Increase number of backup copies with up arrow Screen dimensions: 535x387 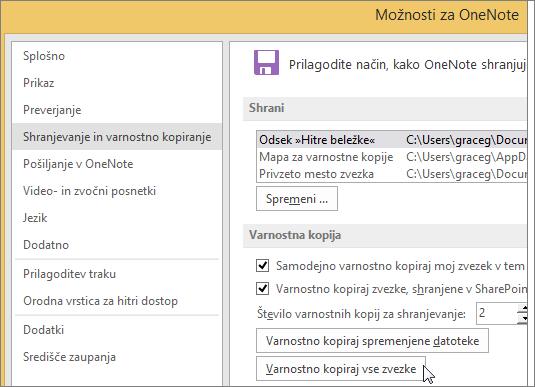coord(523,309)
